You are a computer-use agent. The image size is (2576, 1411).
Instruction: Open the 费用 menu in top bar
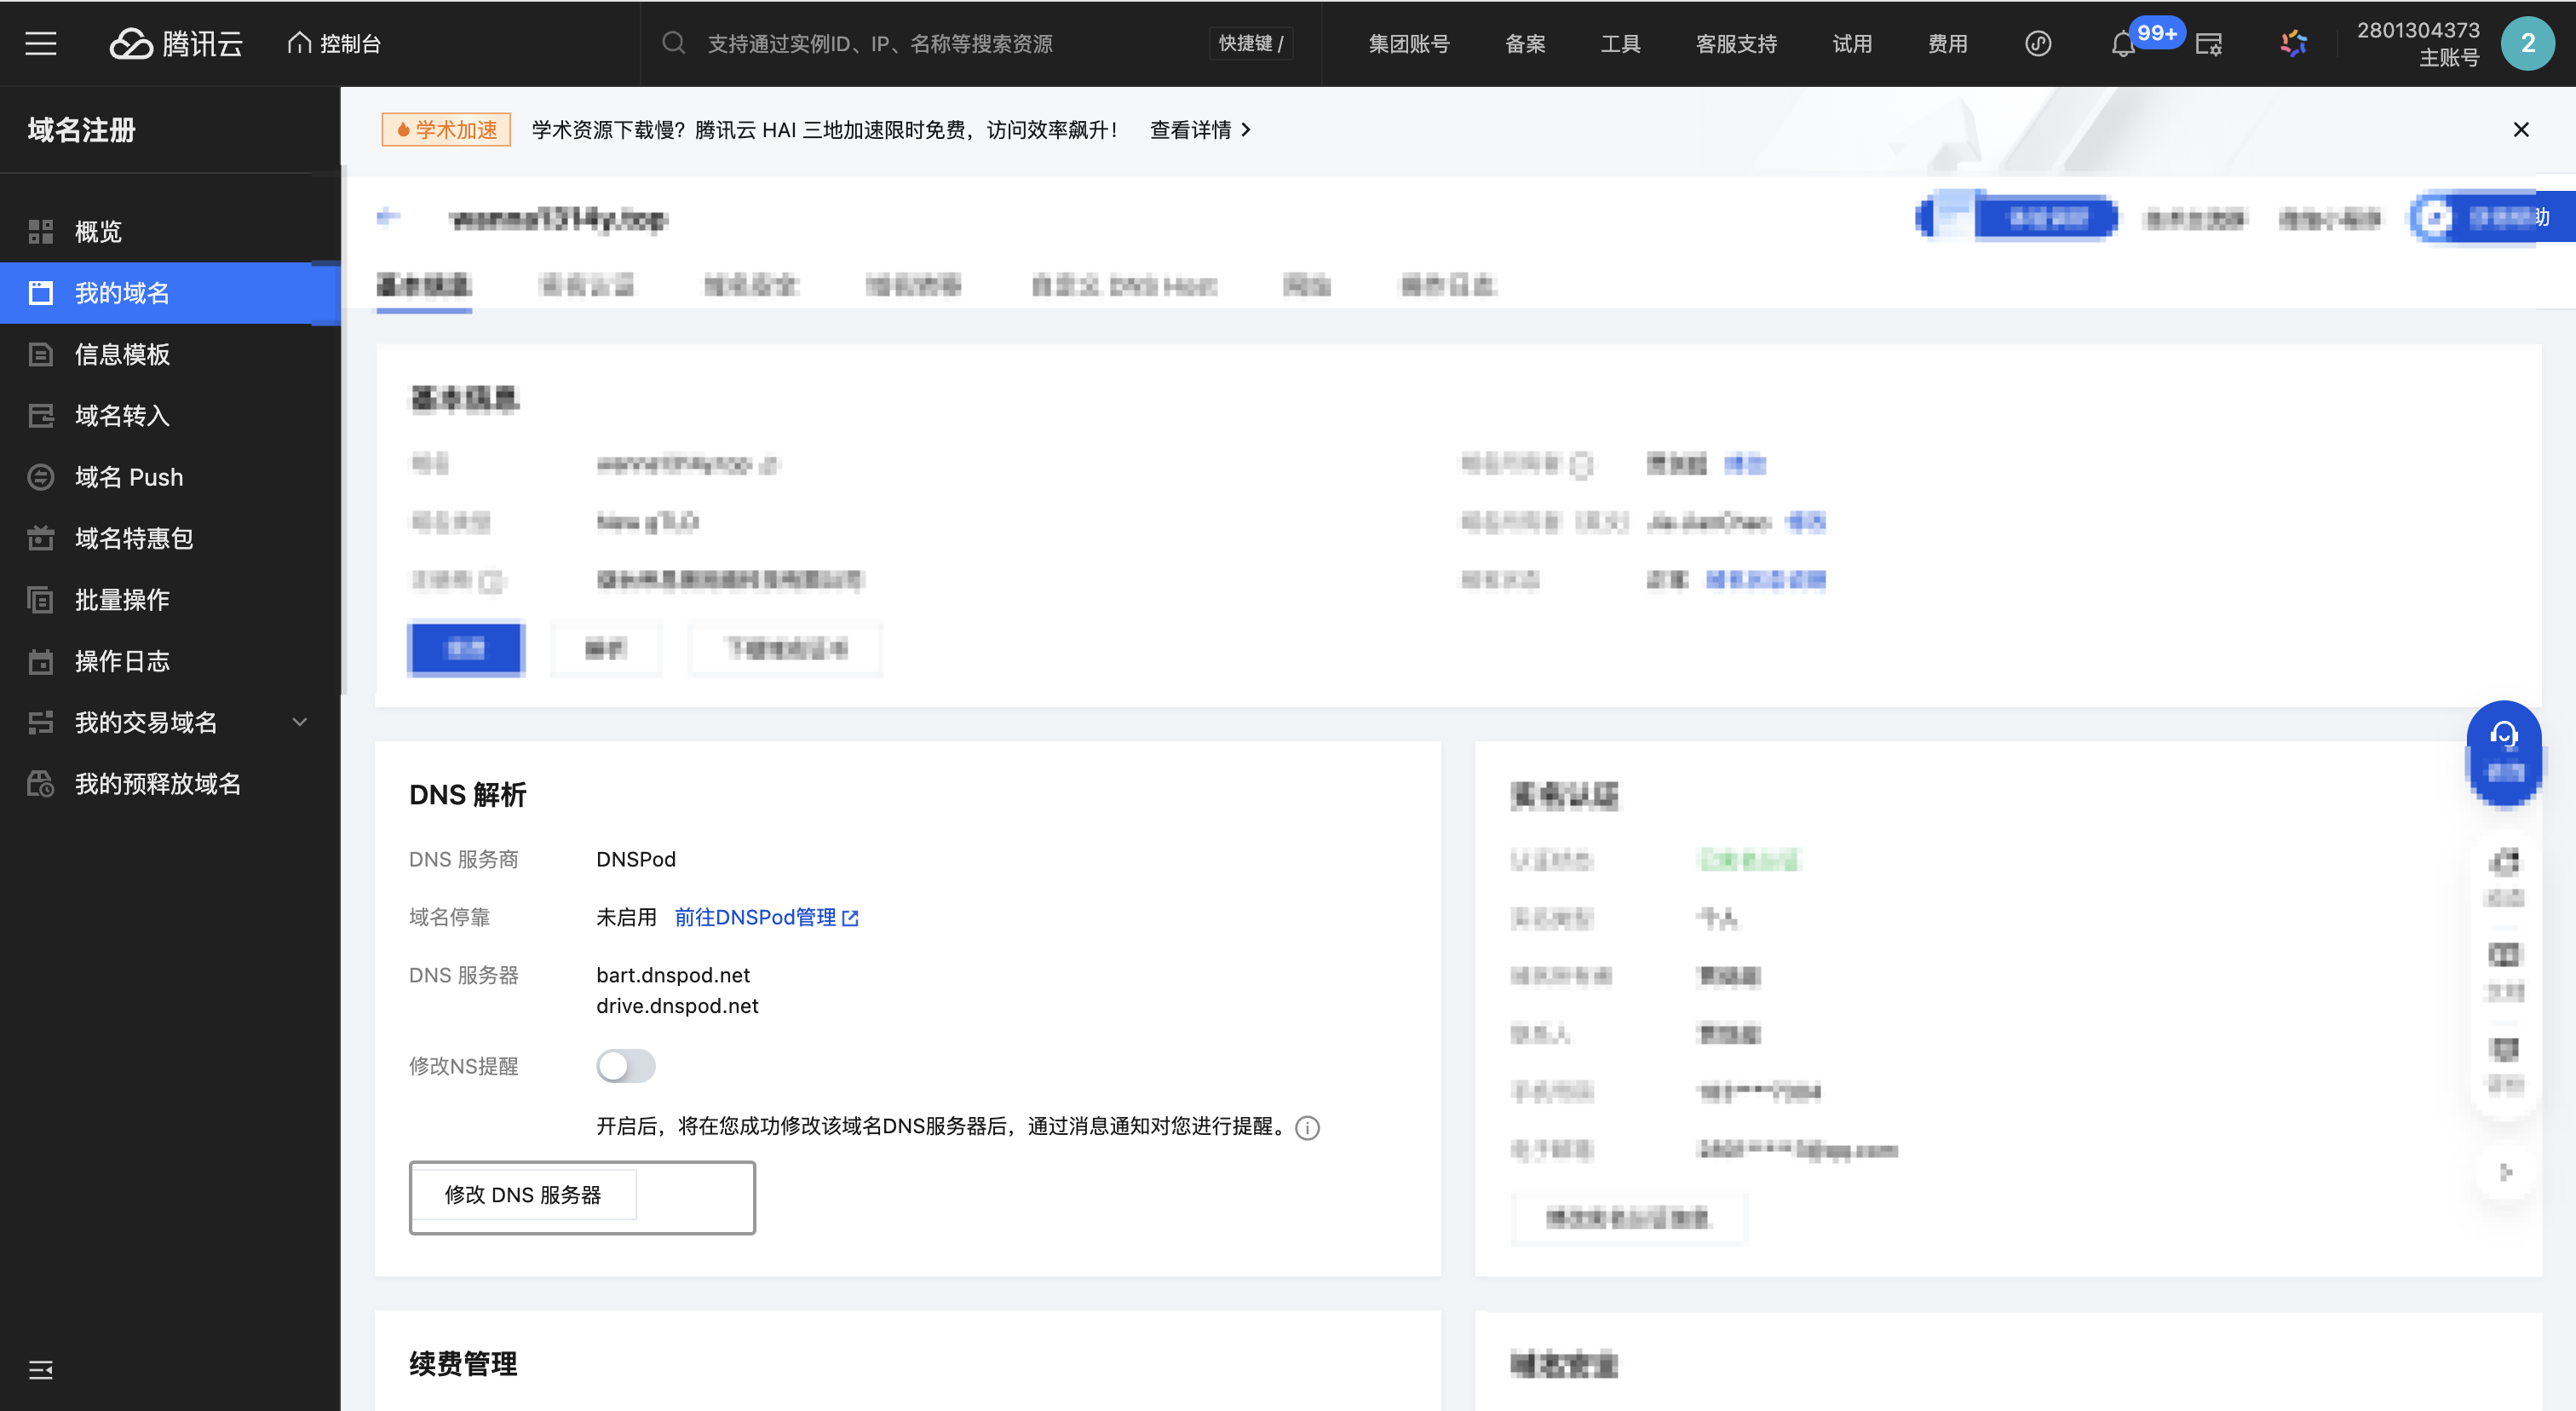1947,43
